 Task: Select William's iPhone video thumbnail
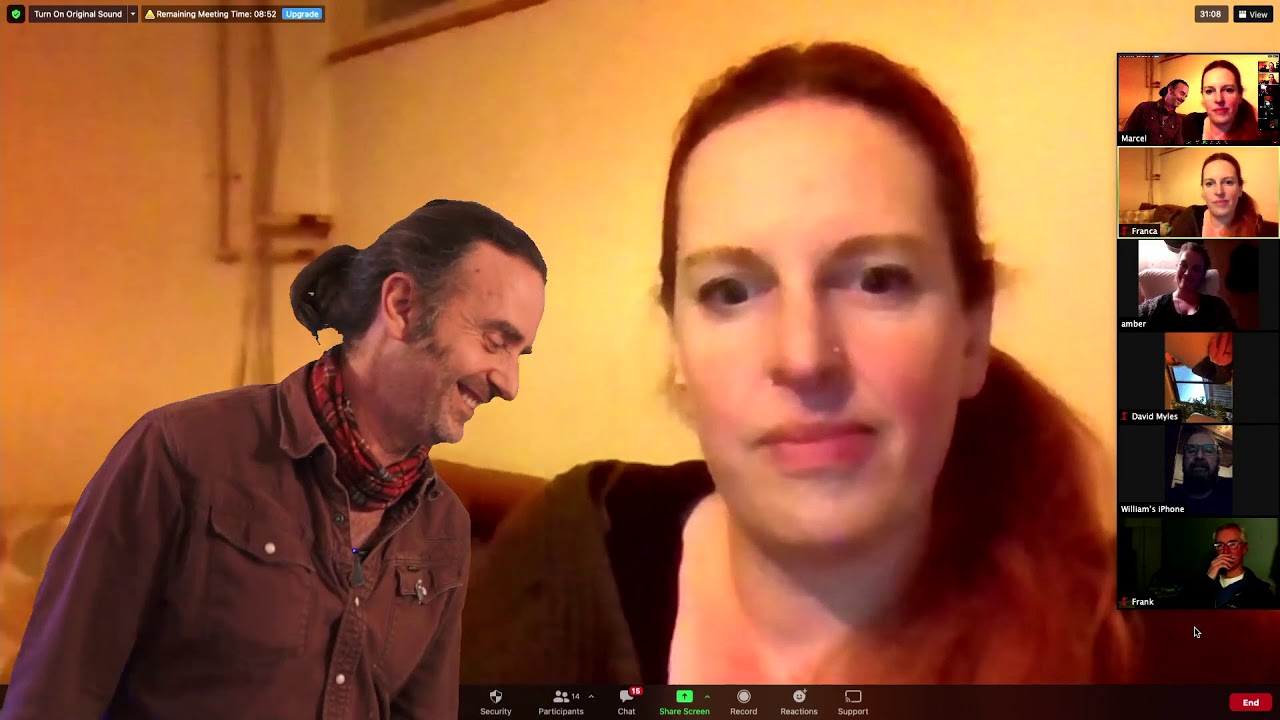(1198, 470)
